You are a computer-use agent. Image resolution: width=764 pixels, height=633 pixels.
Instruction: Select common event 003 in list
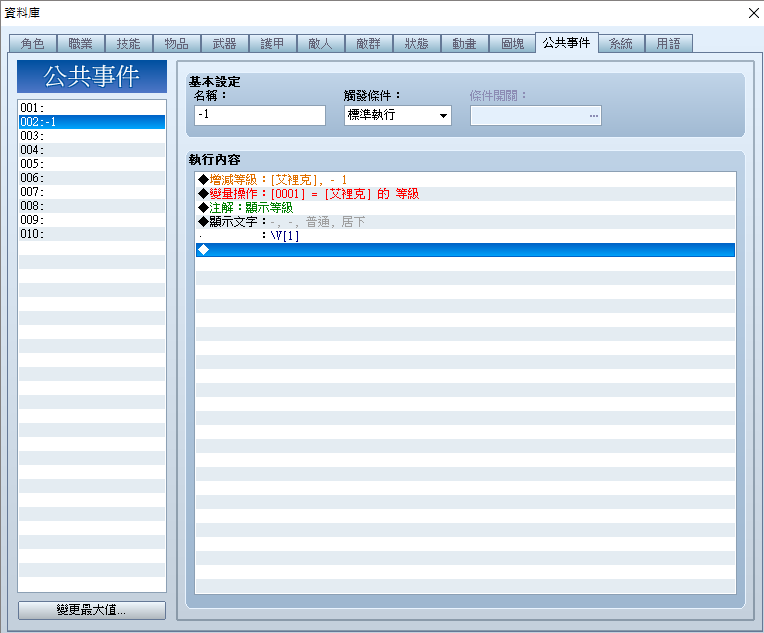click(x=92, y=135)
